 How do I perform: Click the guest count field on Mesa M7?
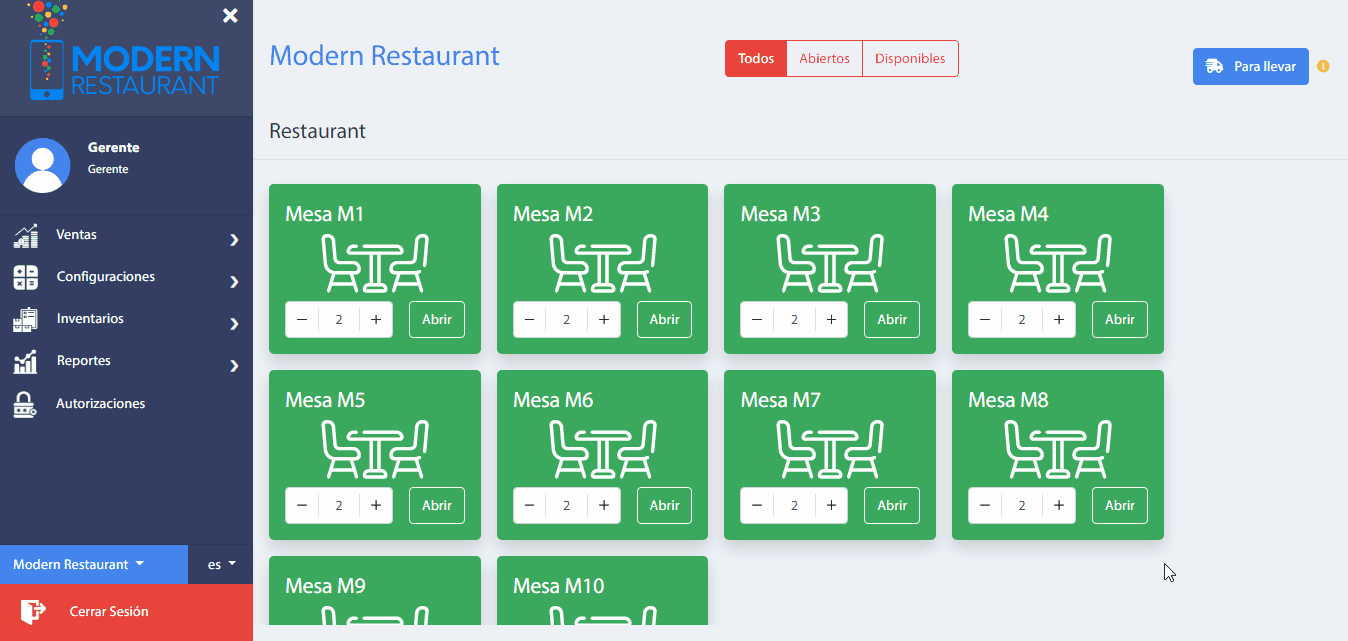tap(794, 506)
